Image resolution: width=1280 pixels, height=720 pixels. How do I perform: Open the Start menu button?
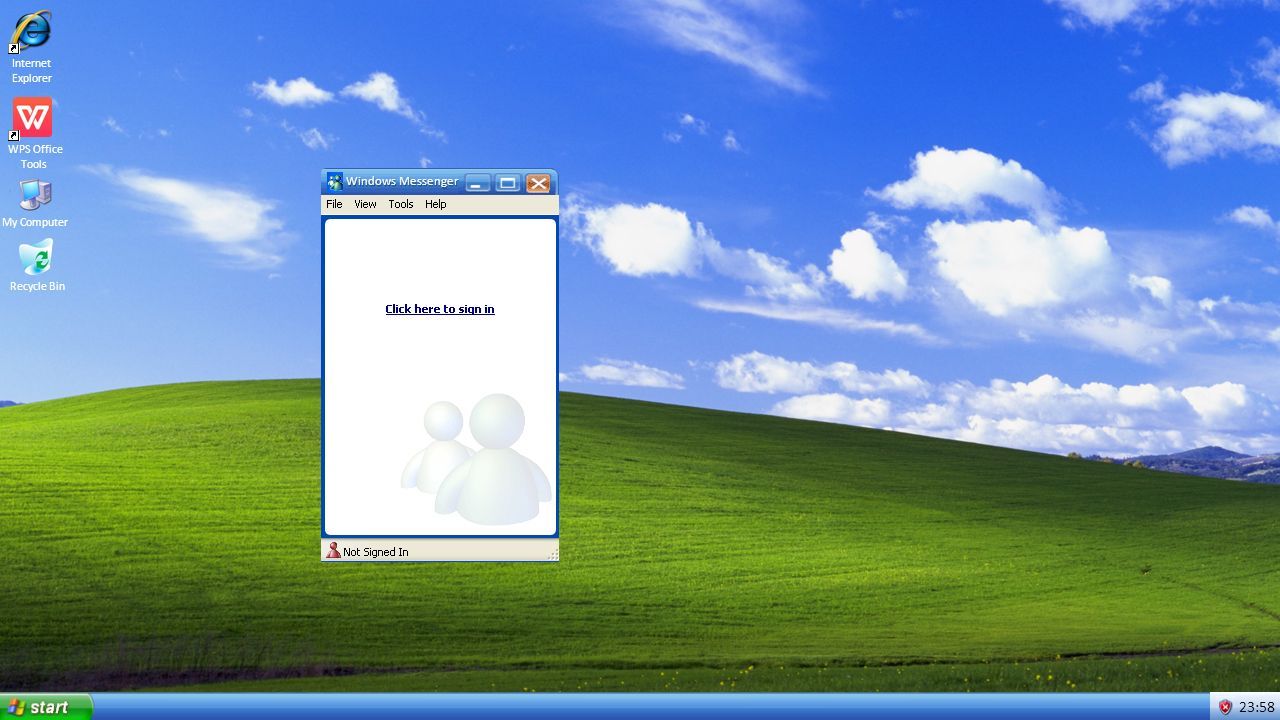tap(46, 706)
